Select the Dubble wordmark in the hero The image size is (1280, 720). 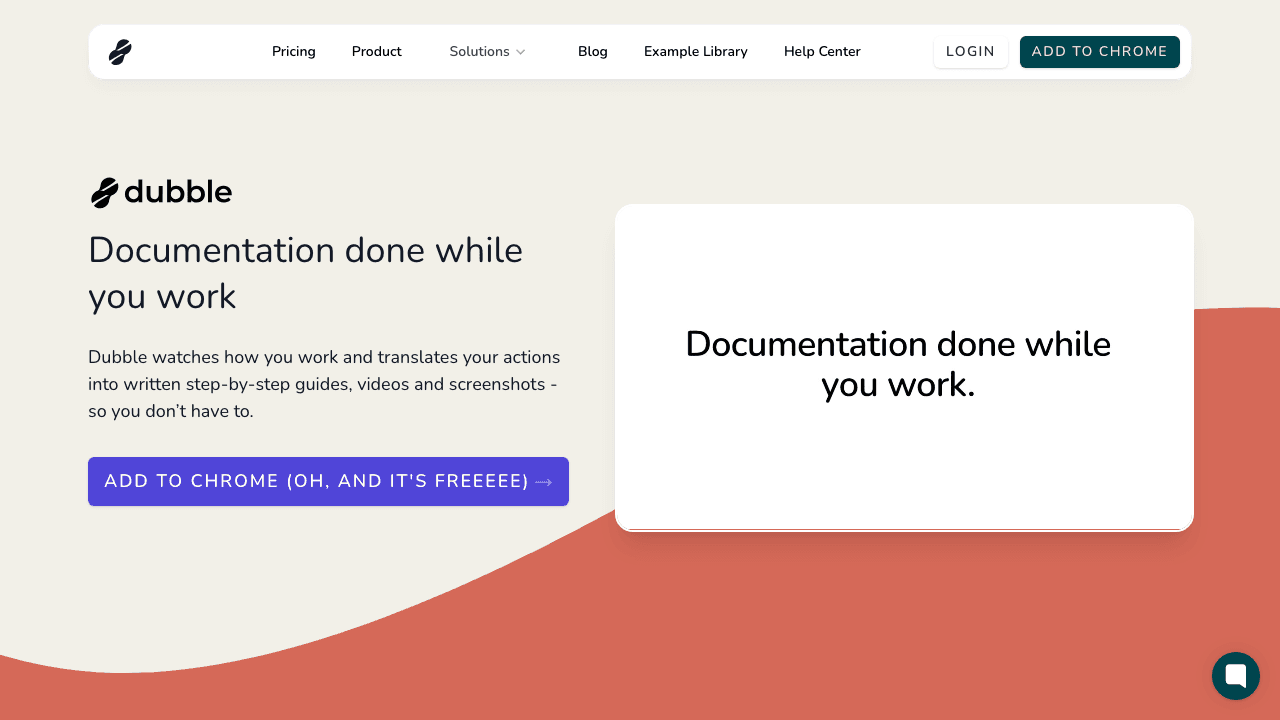click(178, 192)
